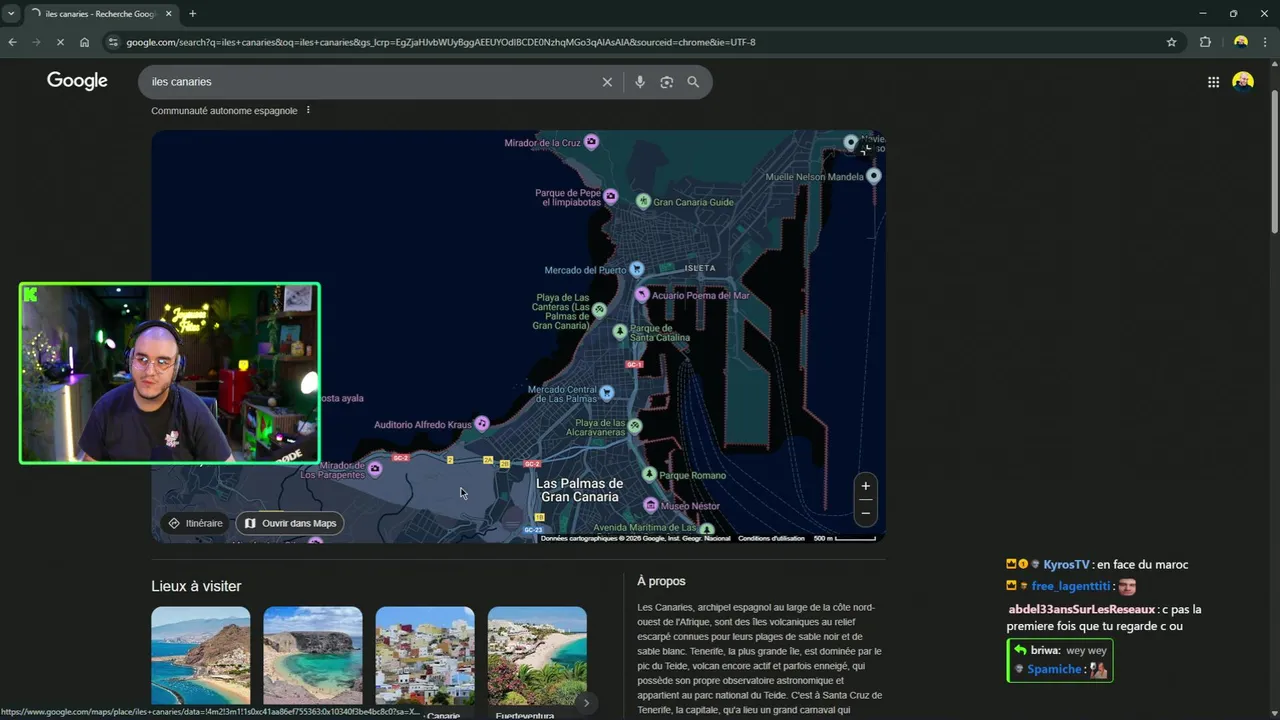Image resolution: width=1280 pixels, height=720 pixels.
Task: Open Chrome extensions puzzle icon
Action: (1205, 42)
